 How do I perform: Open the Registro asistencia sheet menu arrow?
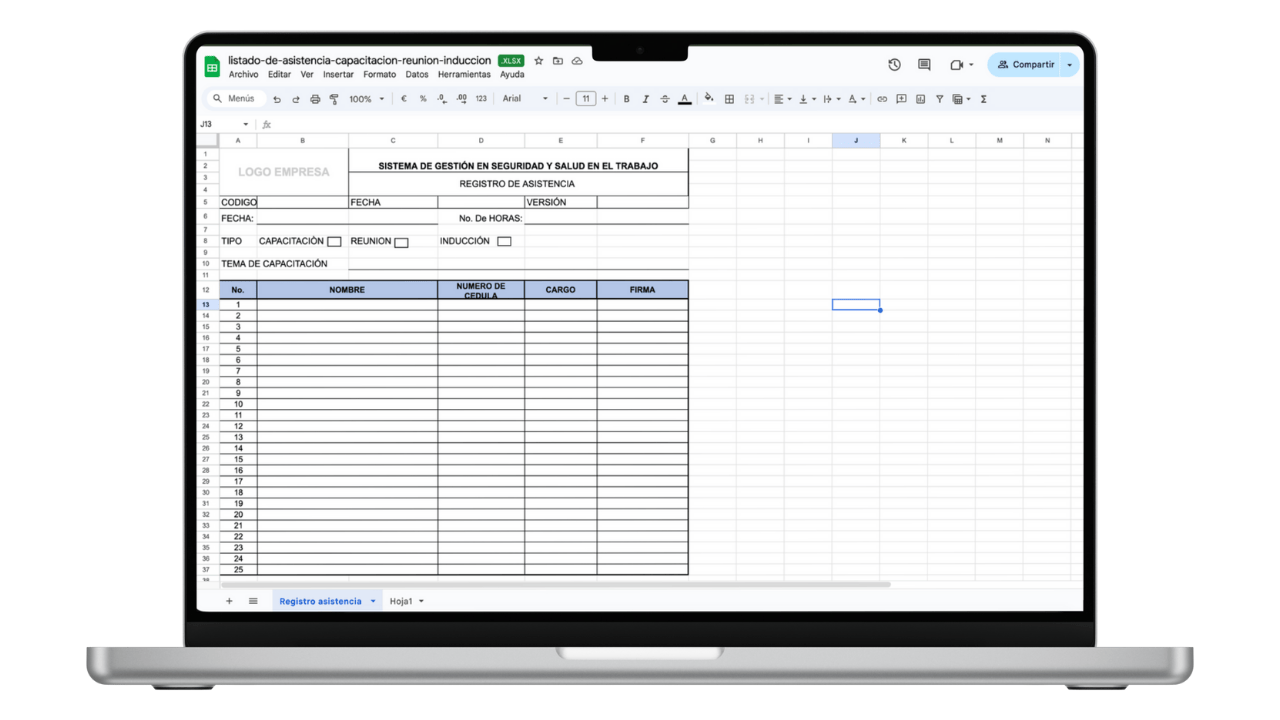click(372, 600)
